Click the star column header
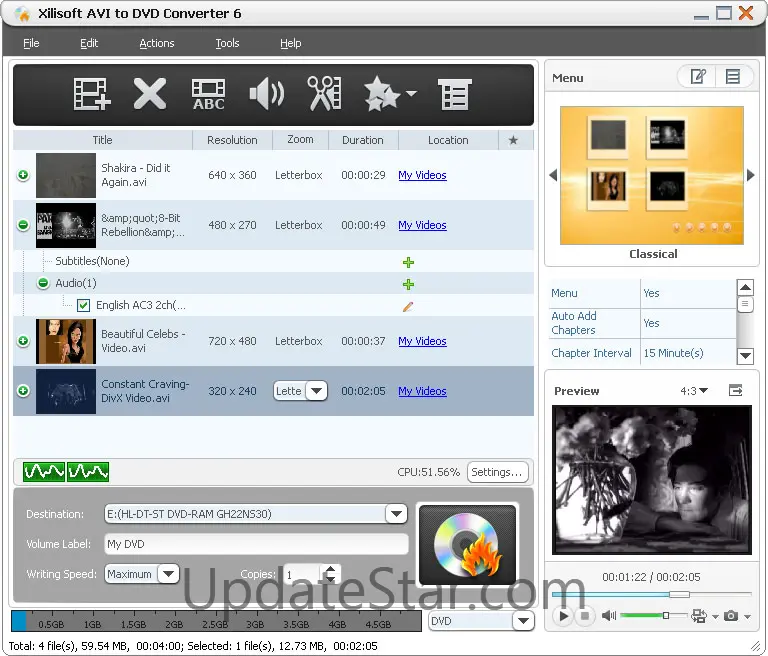The image size is (768, 656). [x=513, y=140]
